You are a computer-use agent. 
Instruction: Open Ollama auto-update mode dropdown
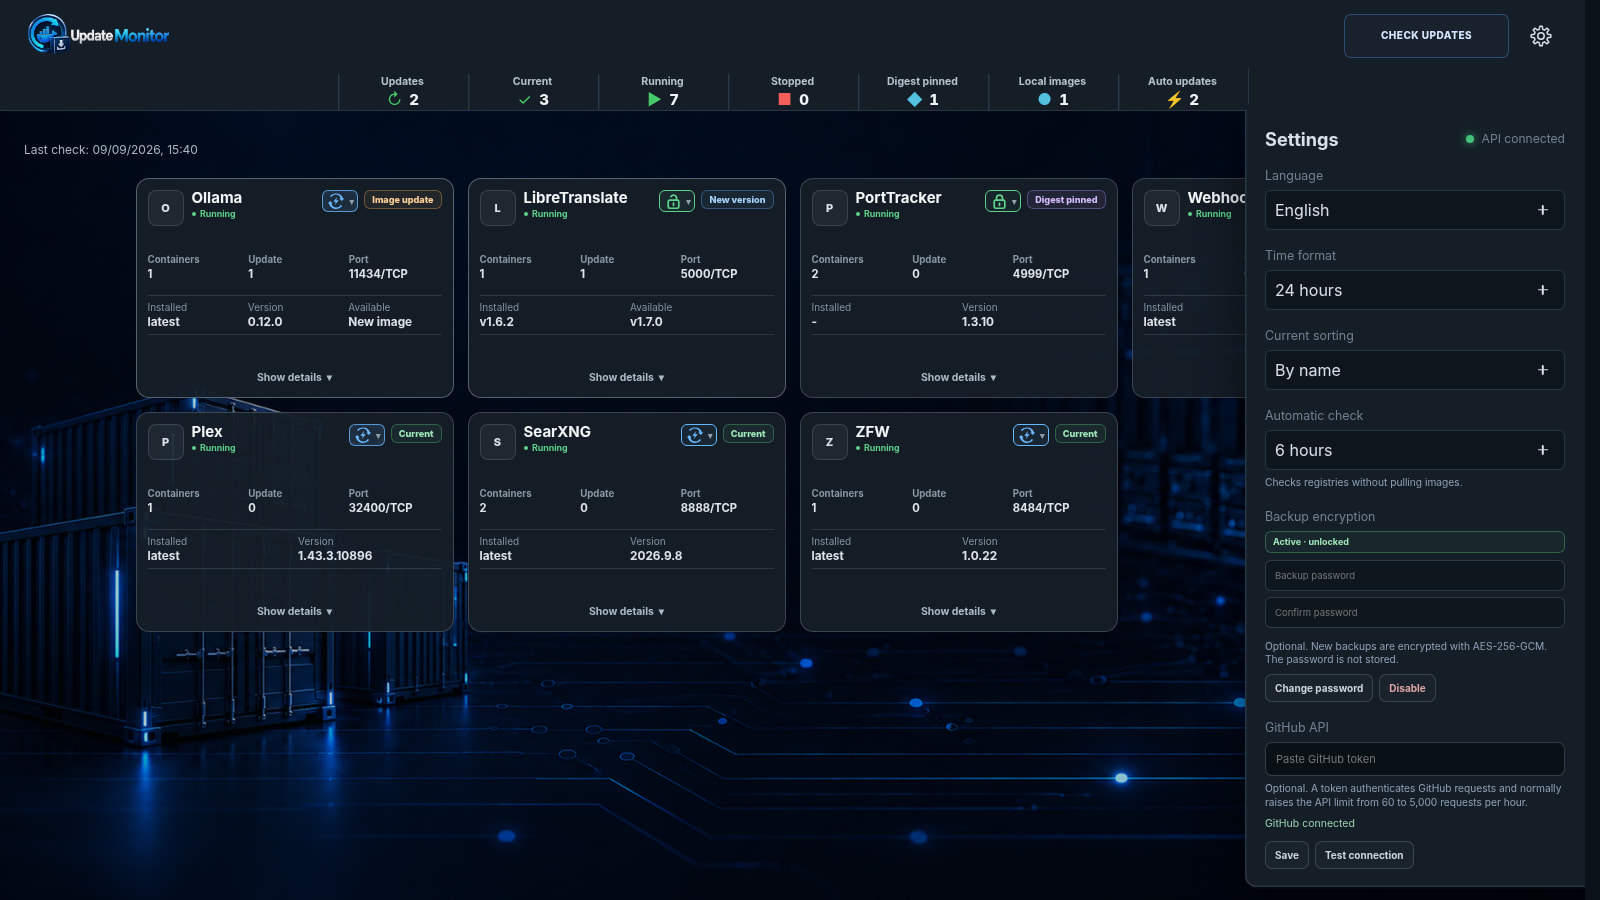(x=340, y=201)
